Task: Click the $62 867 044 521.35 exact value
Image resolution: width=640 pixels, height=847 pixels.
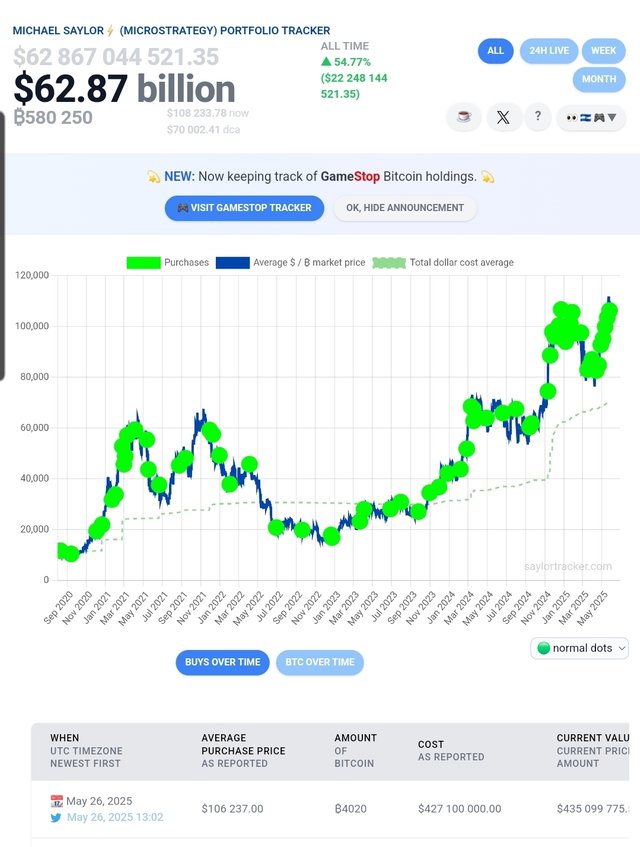Action: pyautogui.click(x=116, y=57)
